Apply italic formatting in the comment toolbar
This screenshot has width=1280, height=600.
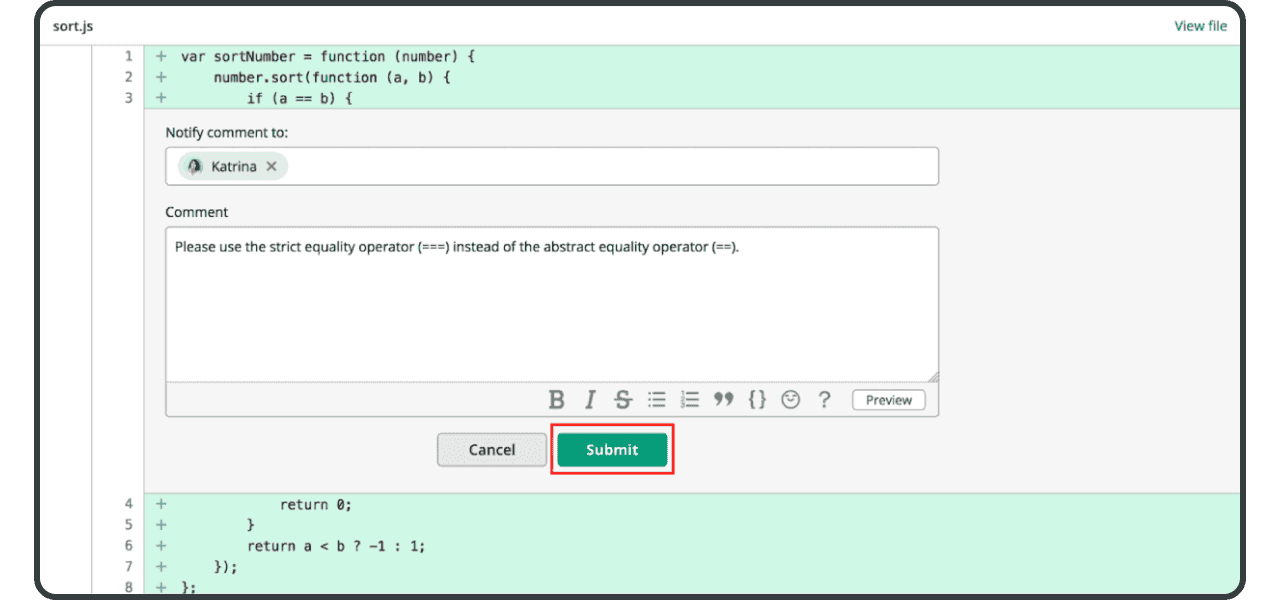(590, 400)
